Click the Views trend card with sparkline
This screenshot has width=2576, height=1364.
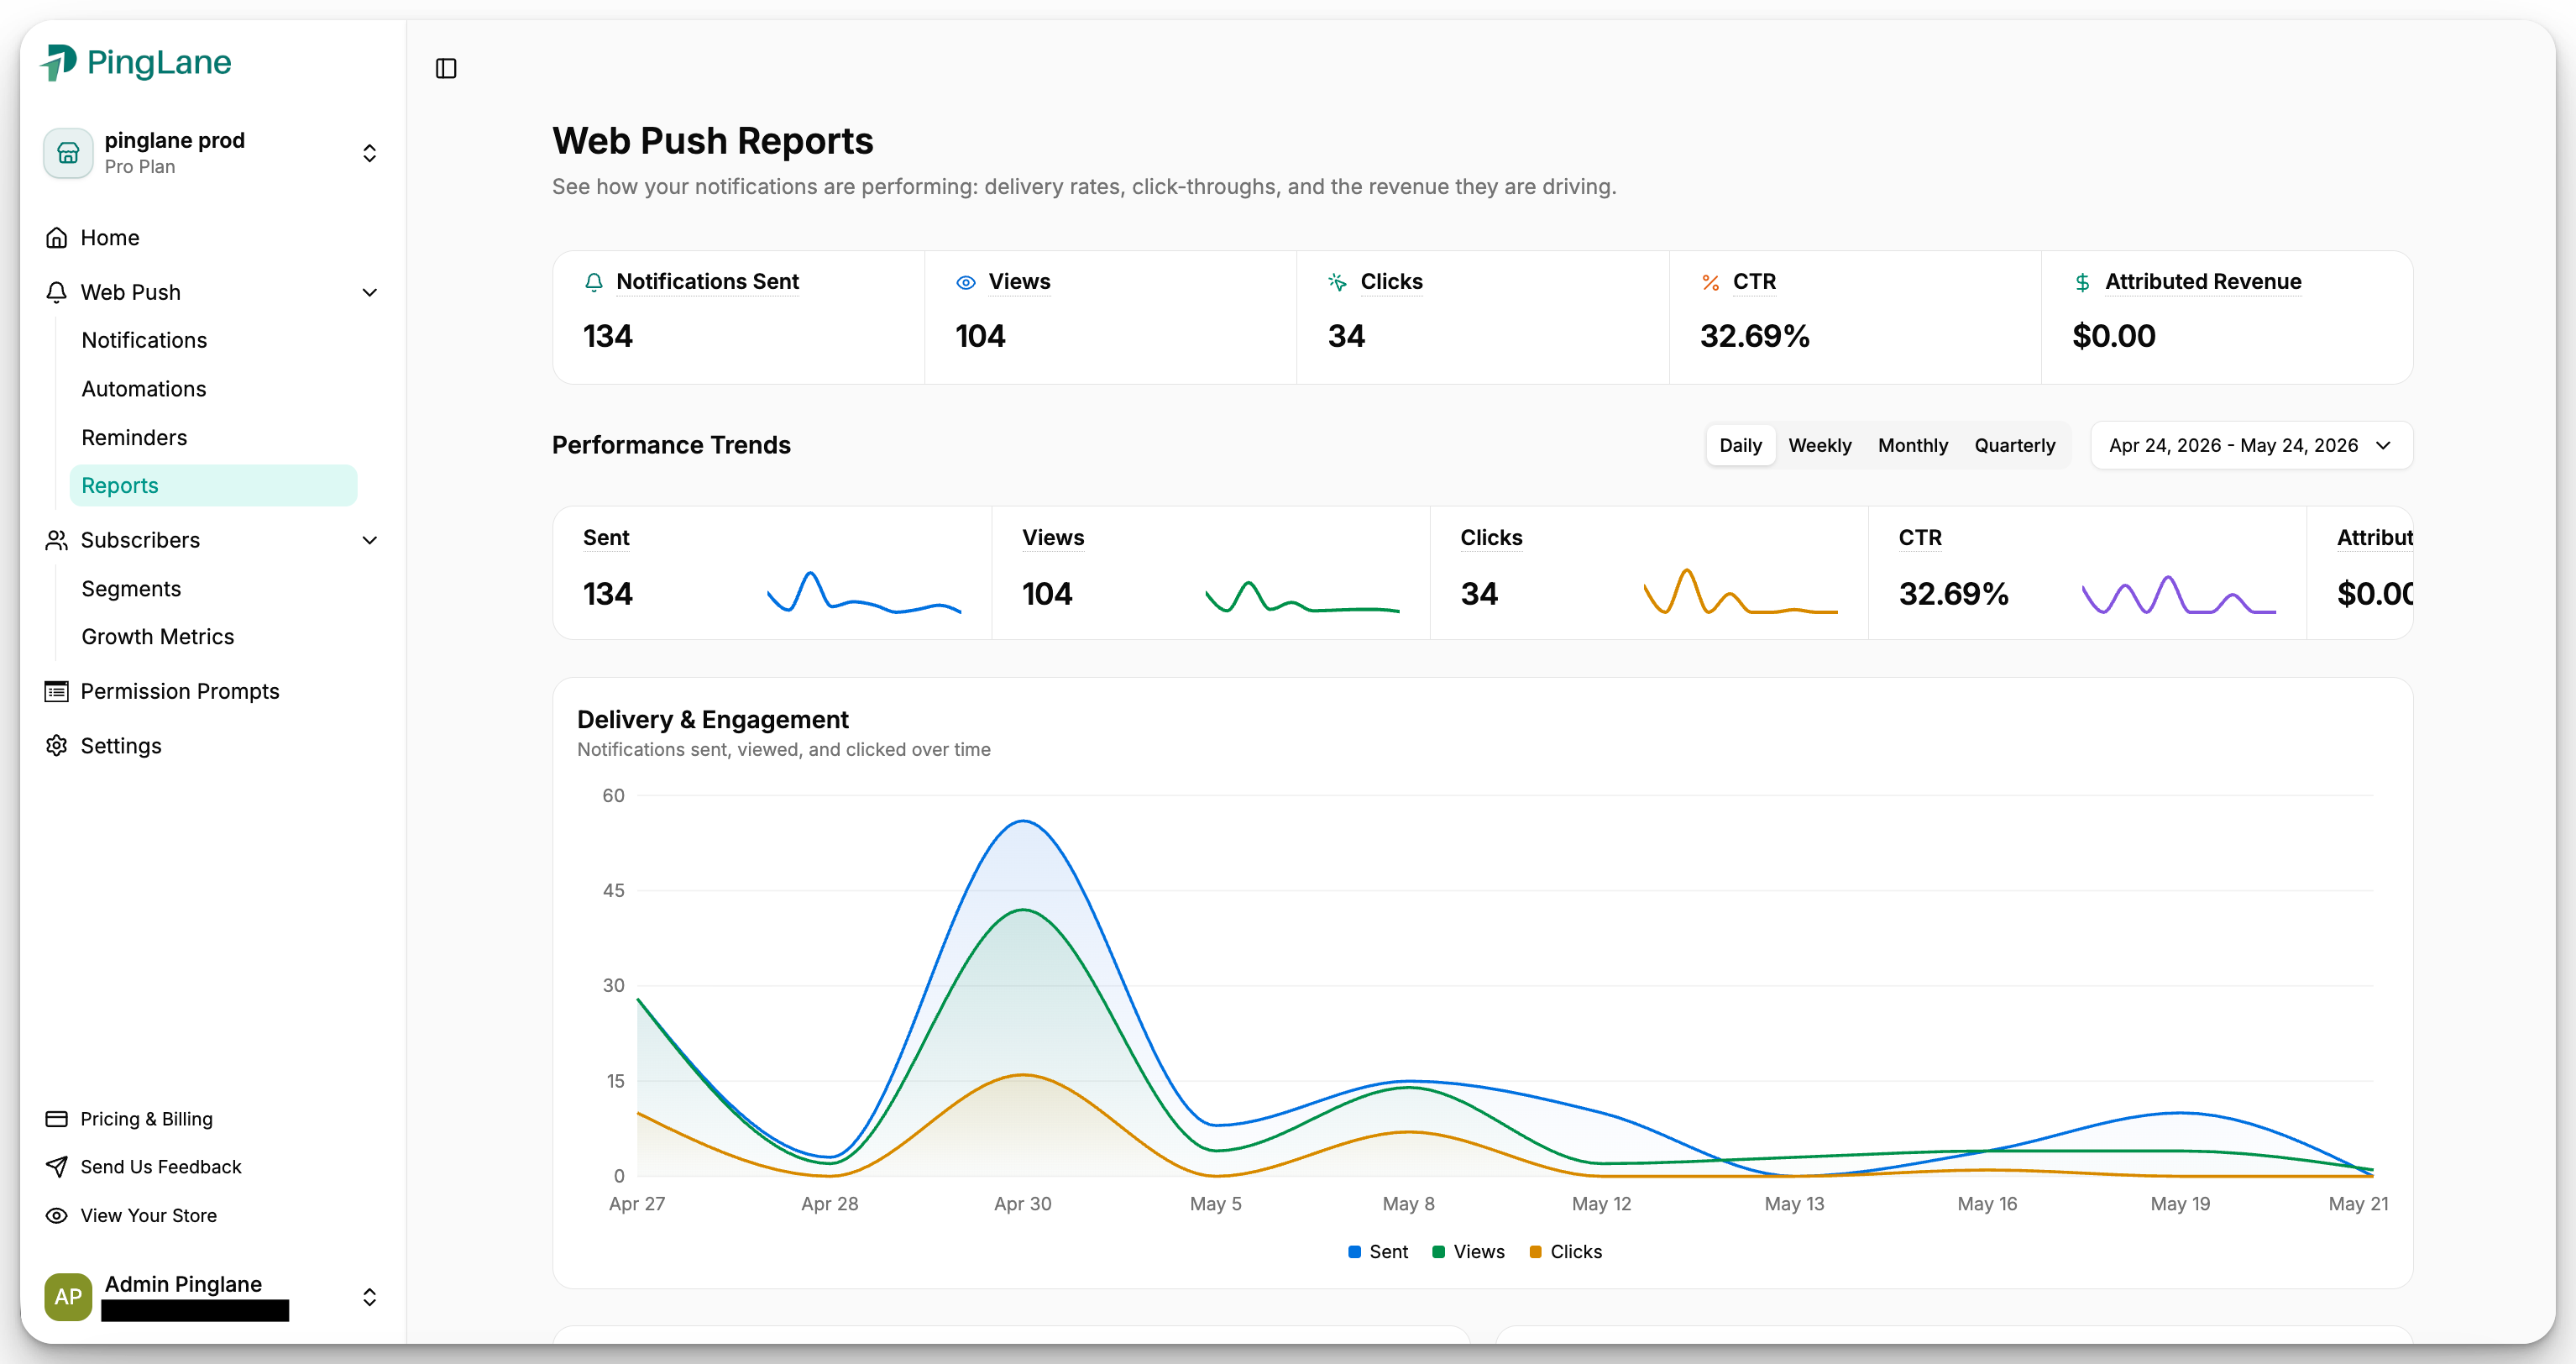pos(1210,573)
